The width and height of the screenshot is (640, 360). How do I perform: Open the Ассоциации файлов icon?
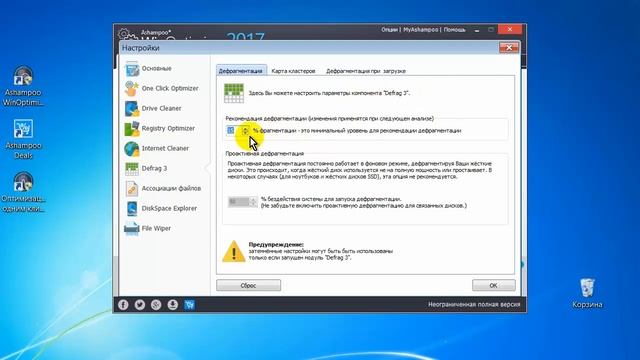click(132, 189)
